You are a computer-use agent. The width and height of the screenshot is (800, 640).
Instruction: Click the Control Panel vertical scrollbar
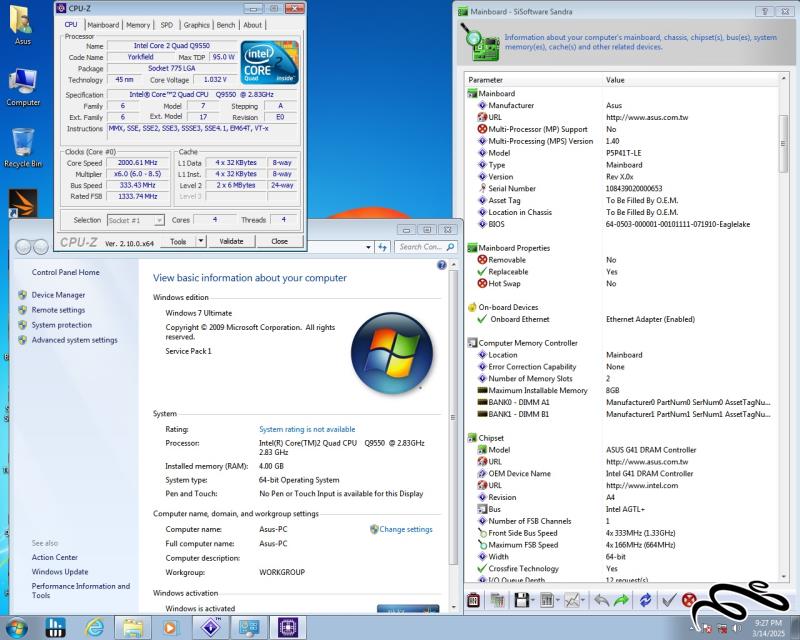[453, 417]
